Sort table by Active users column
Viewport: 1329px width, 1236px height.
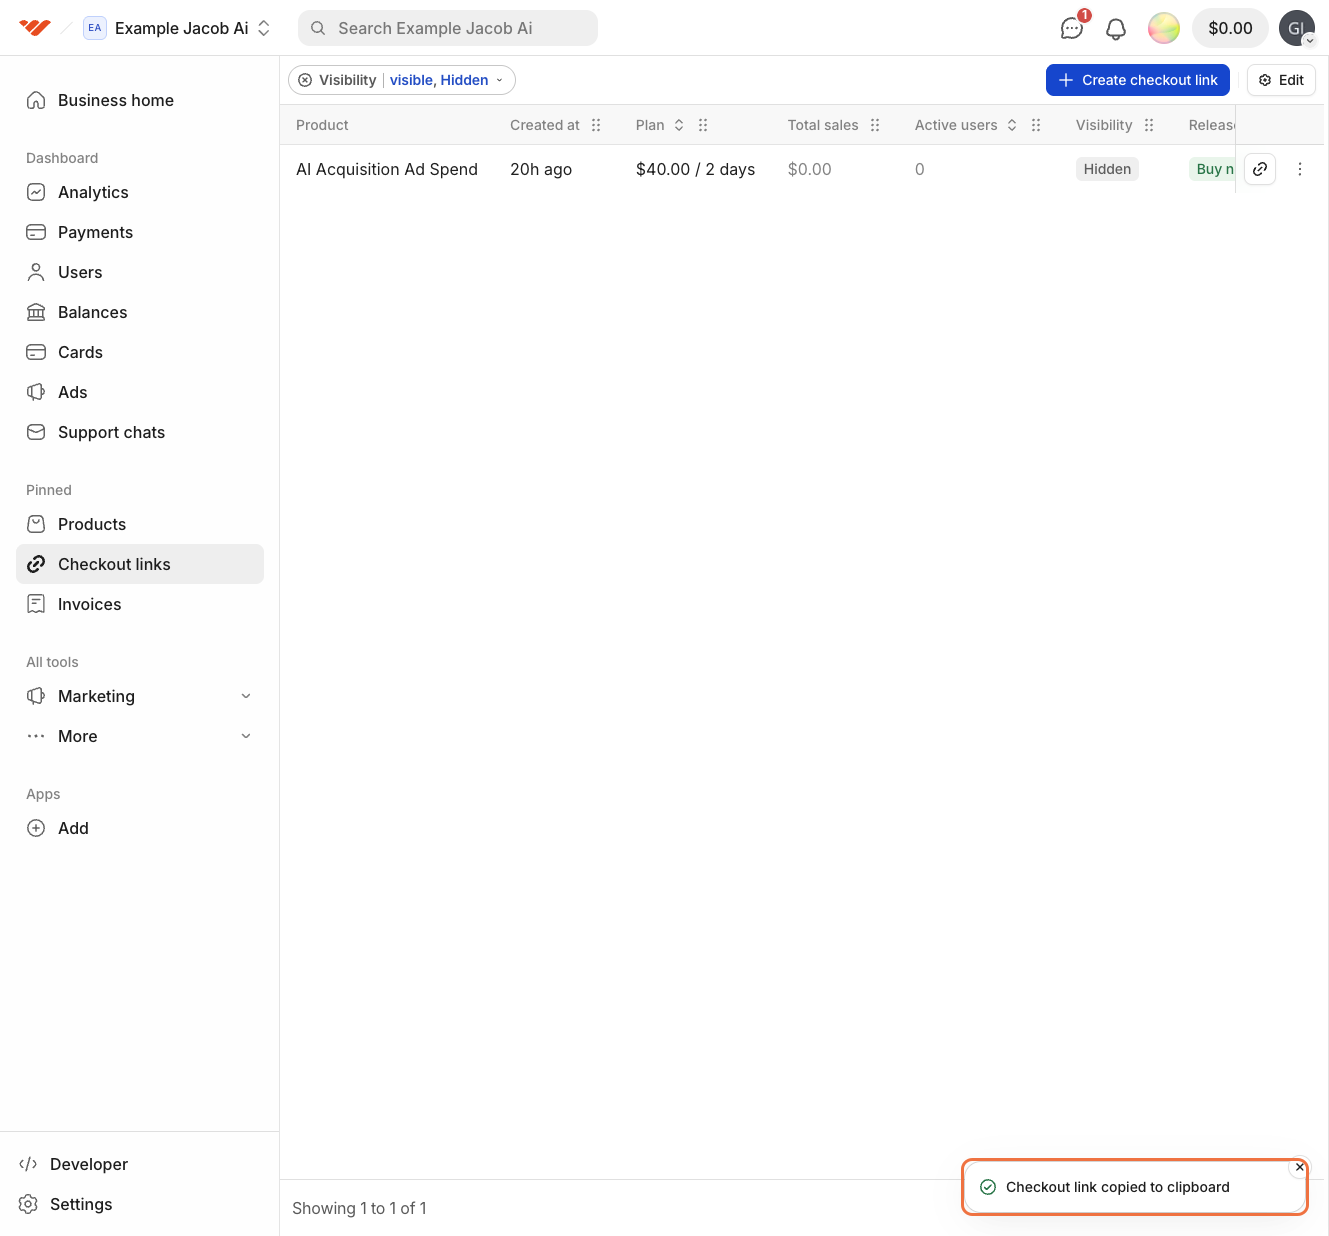pos(1012,125)
